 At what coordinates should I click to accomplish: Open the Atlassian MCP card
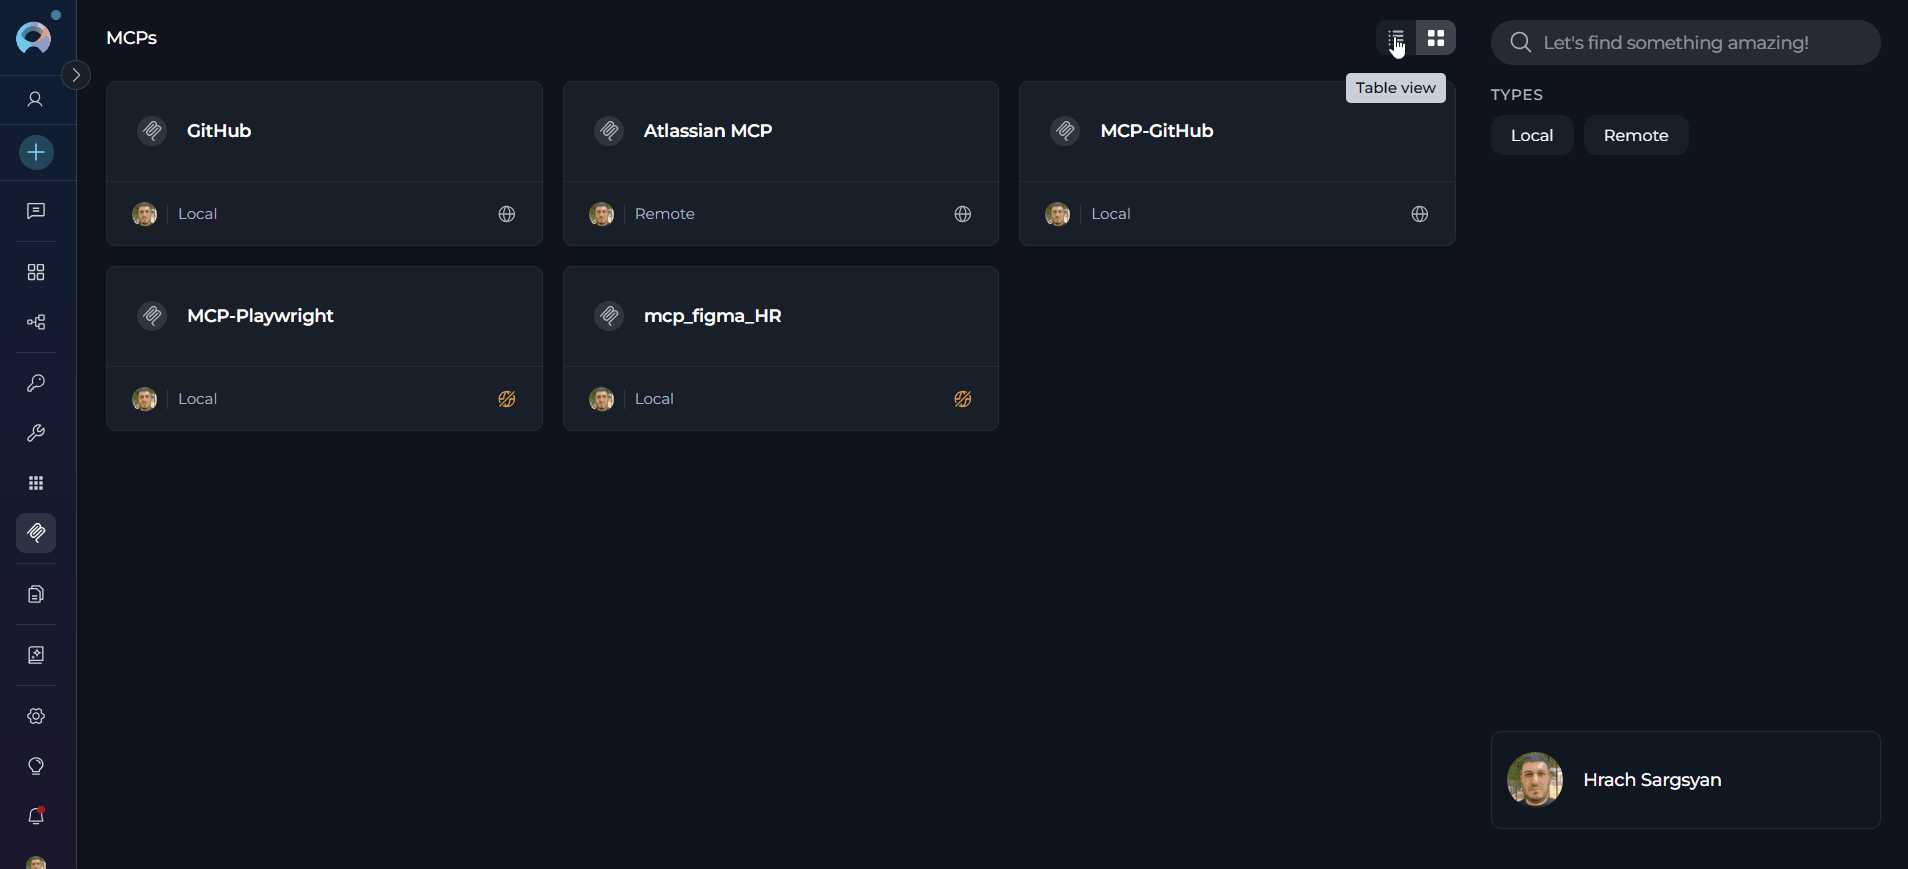point(781,163)
